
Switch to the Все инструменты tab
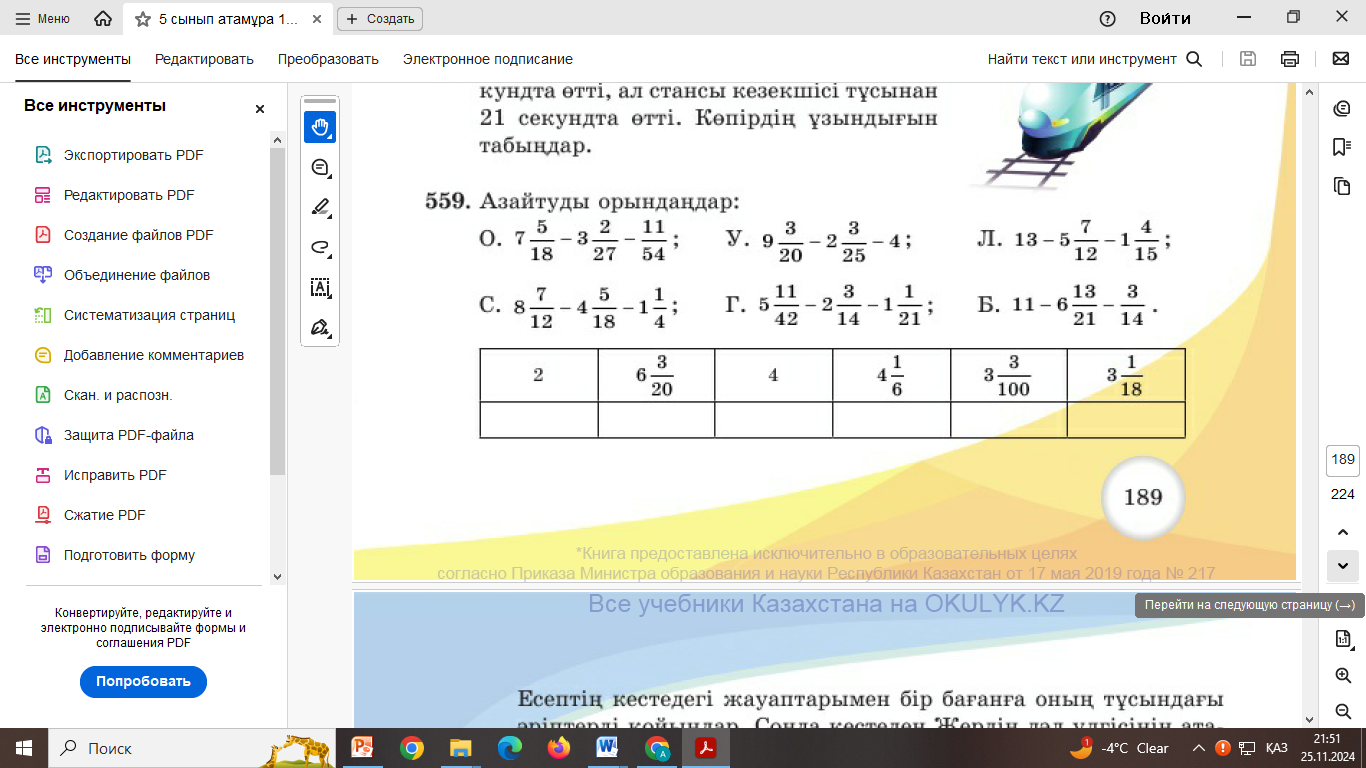(73, 59)
